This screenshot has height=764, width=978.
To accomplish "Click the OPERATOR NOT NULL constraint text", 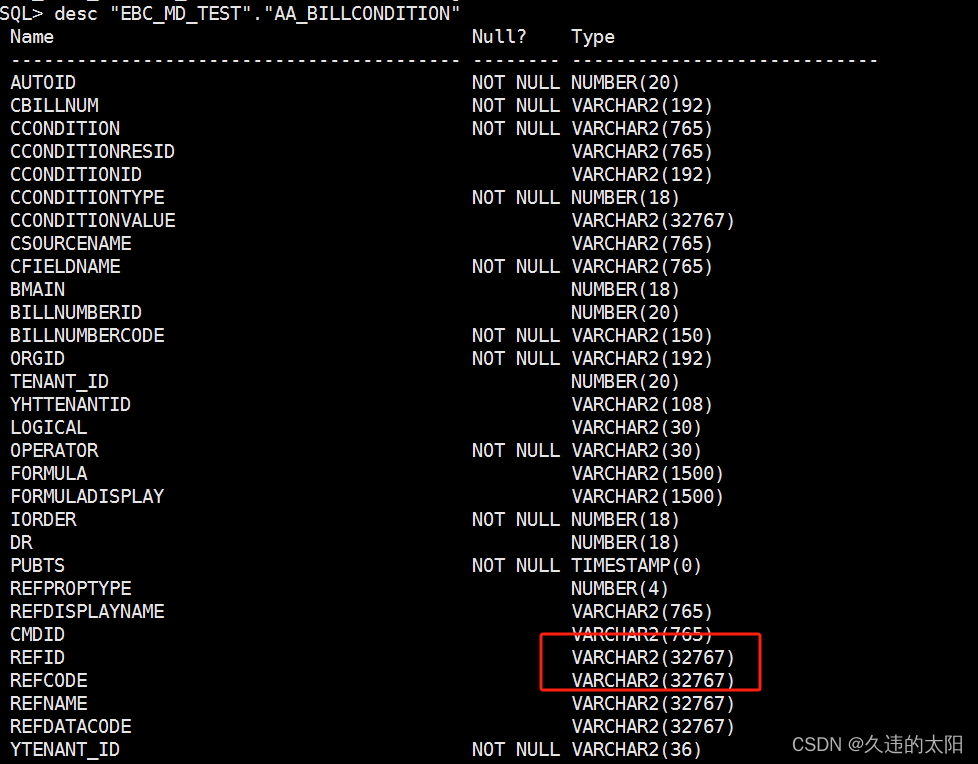I will [x=516, y=450].
